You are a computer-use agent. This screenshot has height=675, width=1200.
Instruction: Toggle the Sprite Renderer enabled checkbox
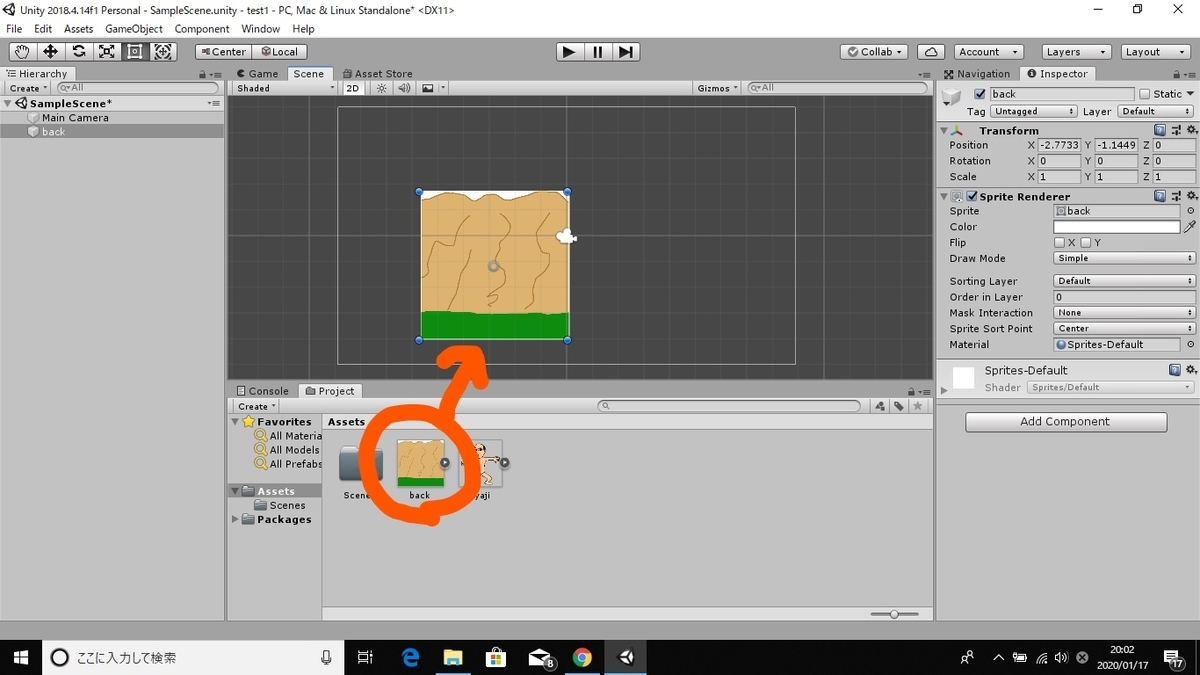click(x=972, y=197)
